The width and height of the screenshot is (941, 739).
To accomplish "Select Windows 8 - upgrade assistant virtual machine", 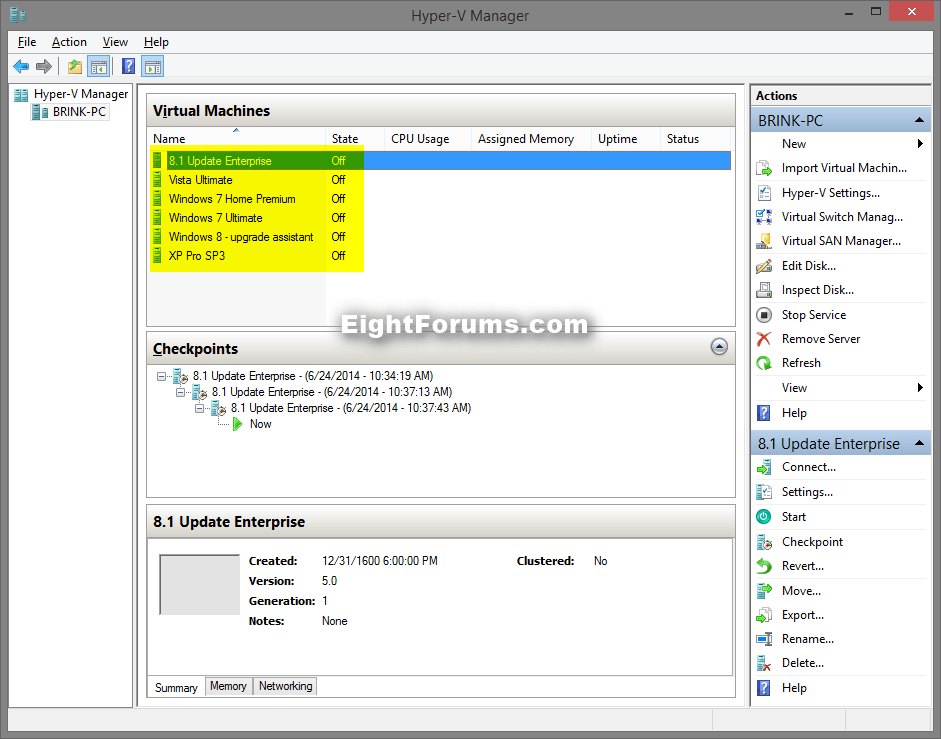I will coord(241,237).
